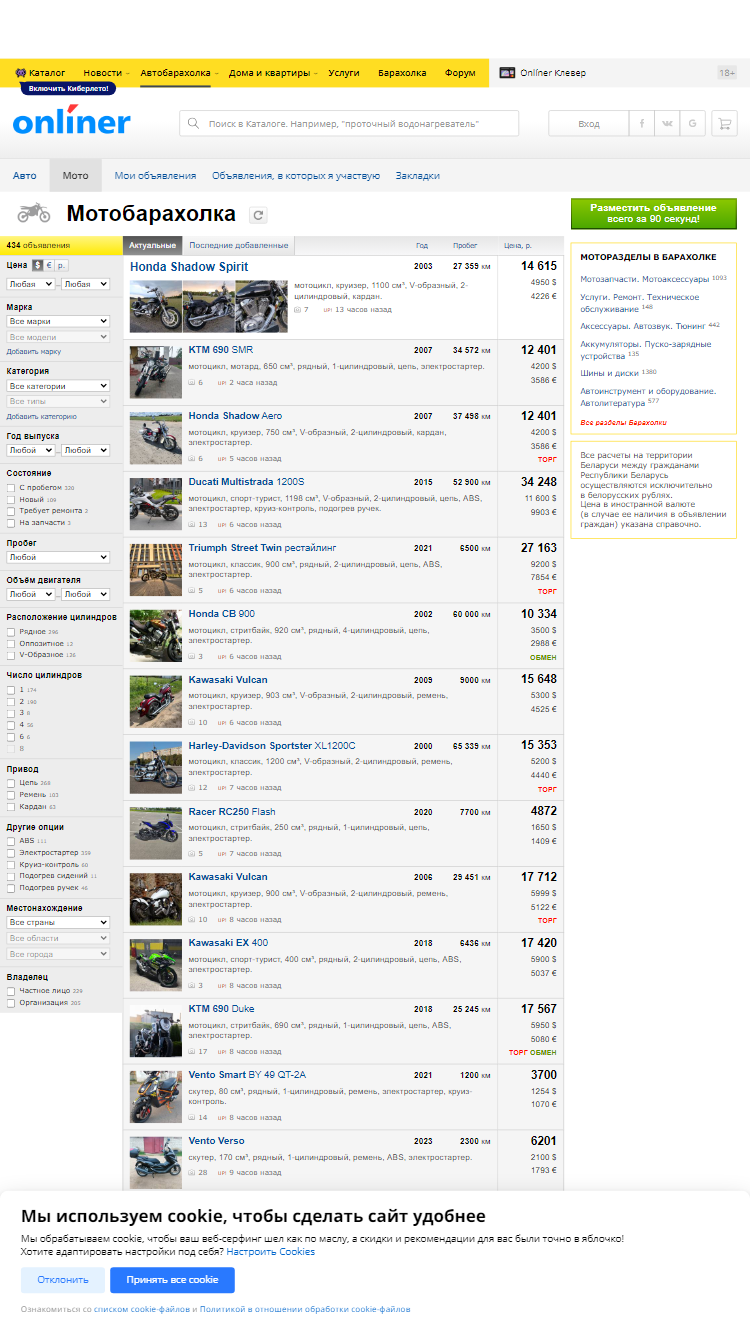
Task: Click Включить Киберлето banner button
Action: coord(68,88)
